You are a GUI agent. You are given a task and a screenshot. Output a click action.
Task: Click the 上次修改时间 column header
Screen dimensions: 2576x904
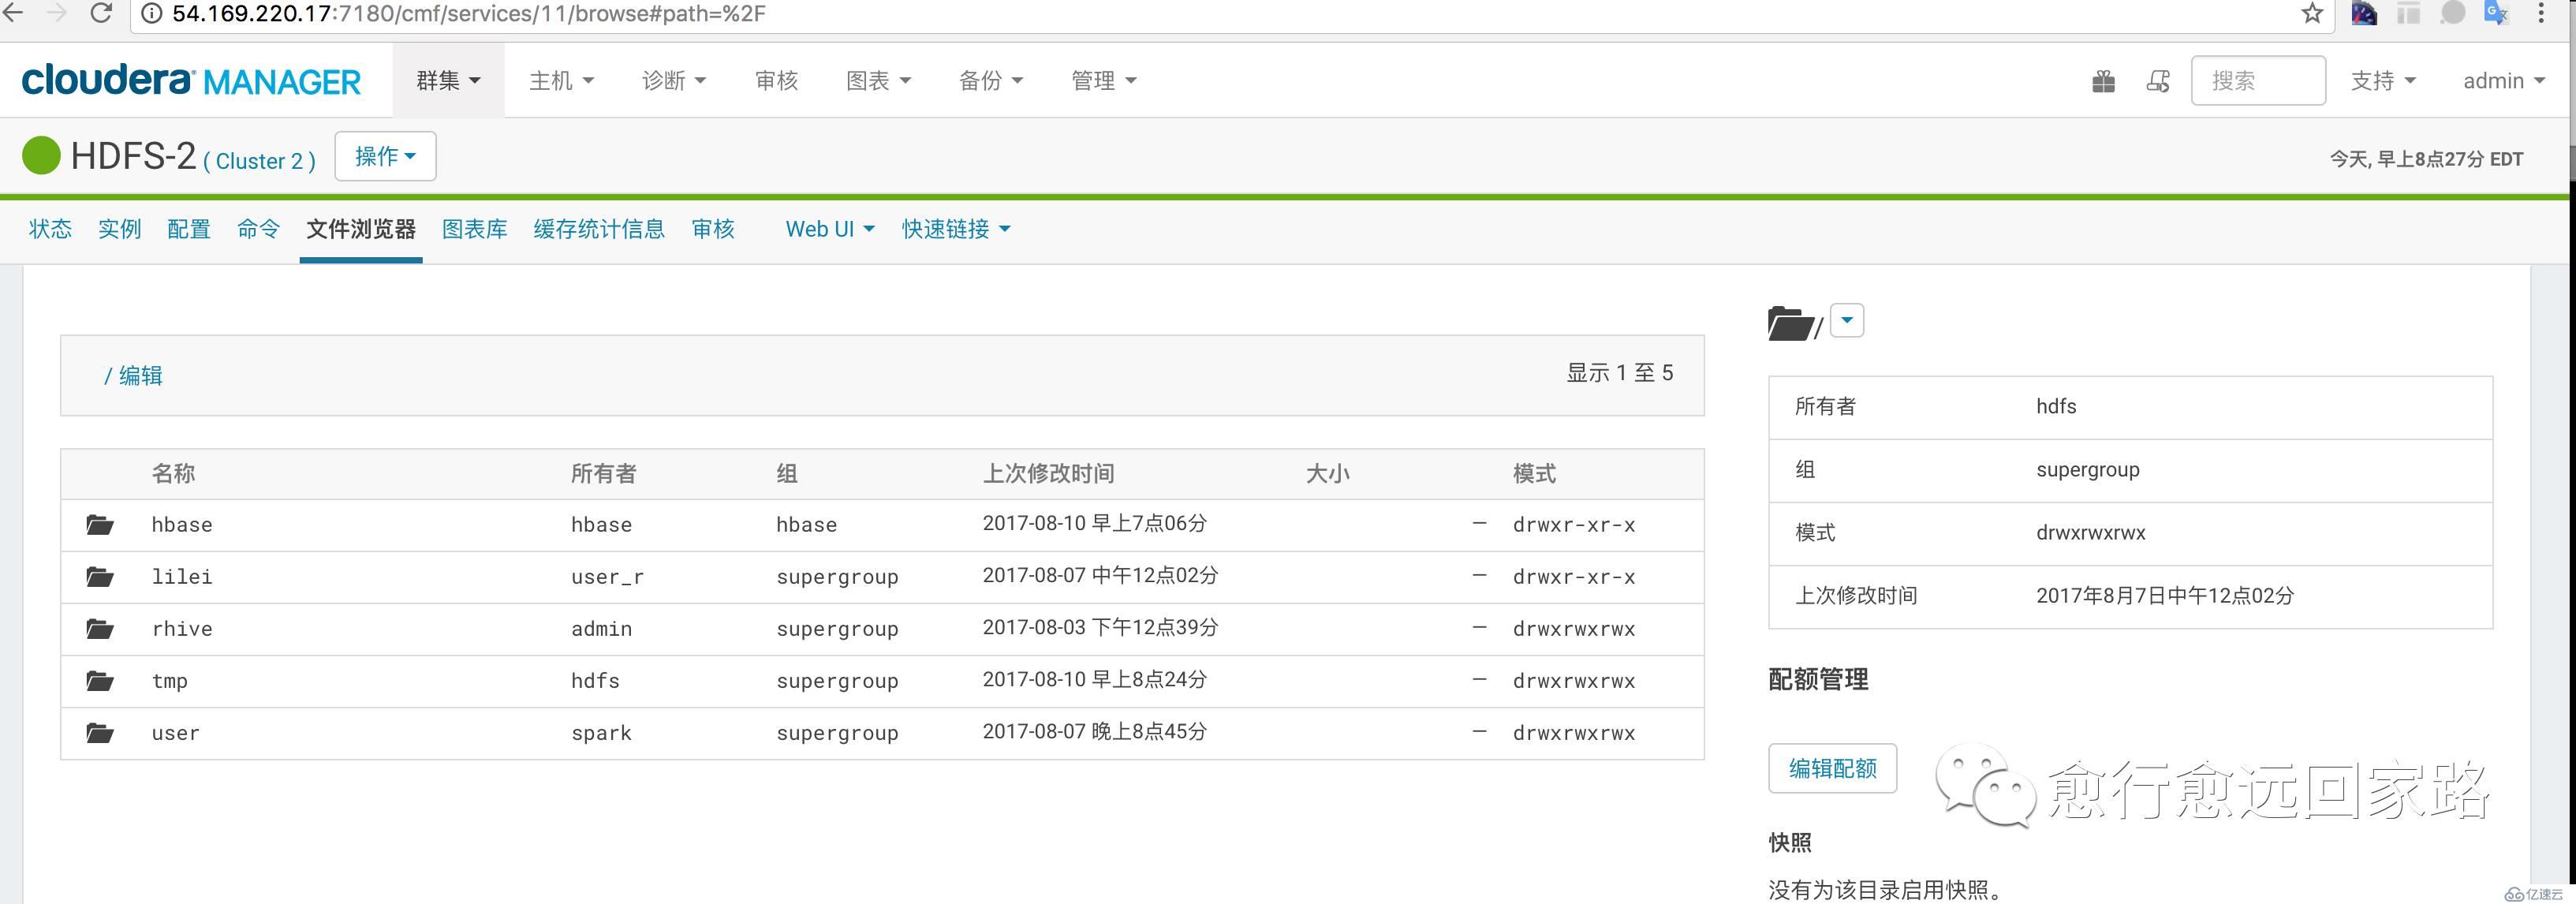(x=1048, y=473)
